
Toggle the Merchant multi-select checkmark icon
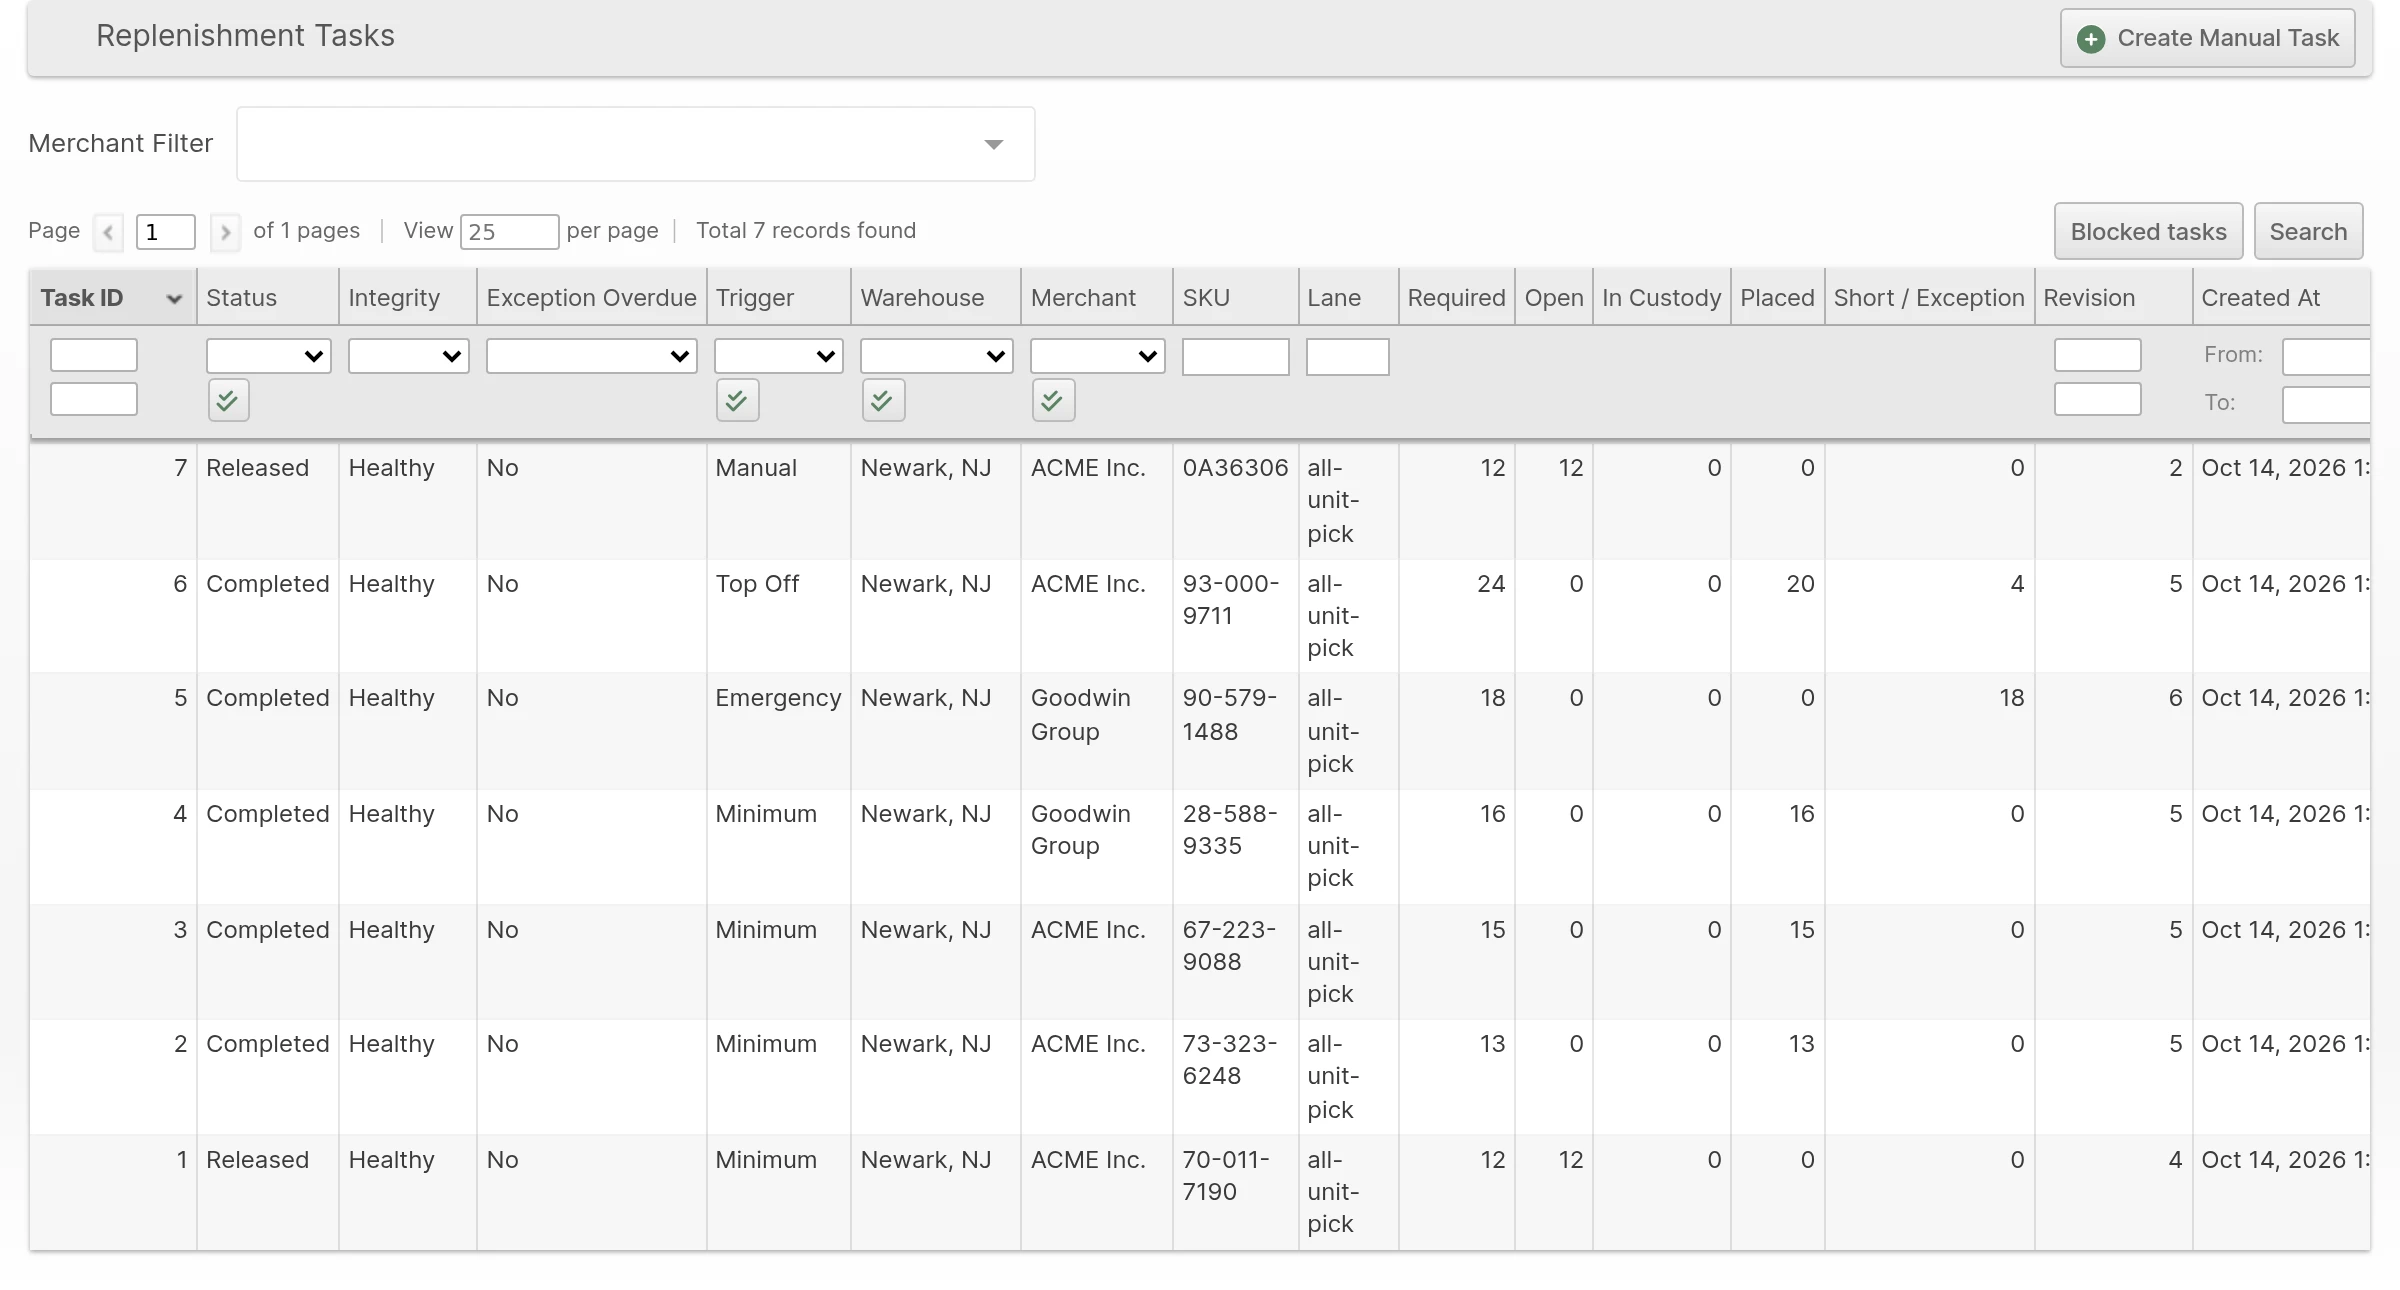[1053, 400]
